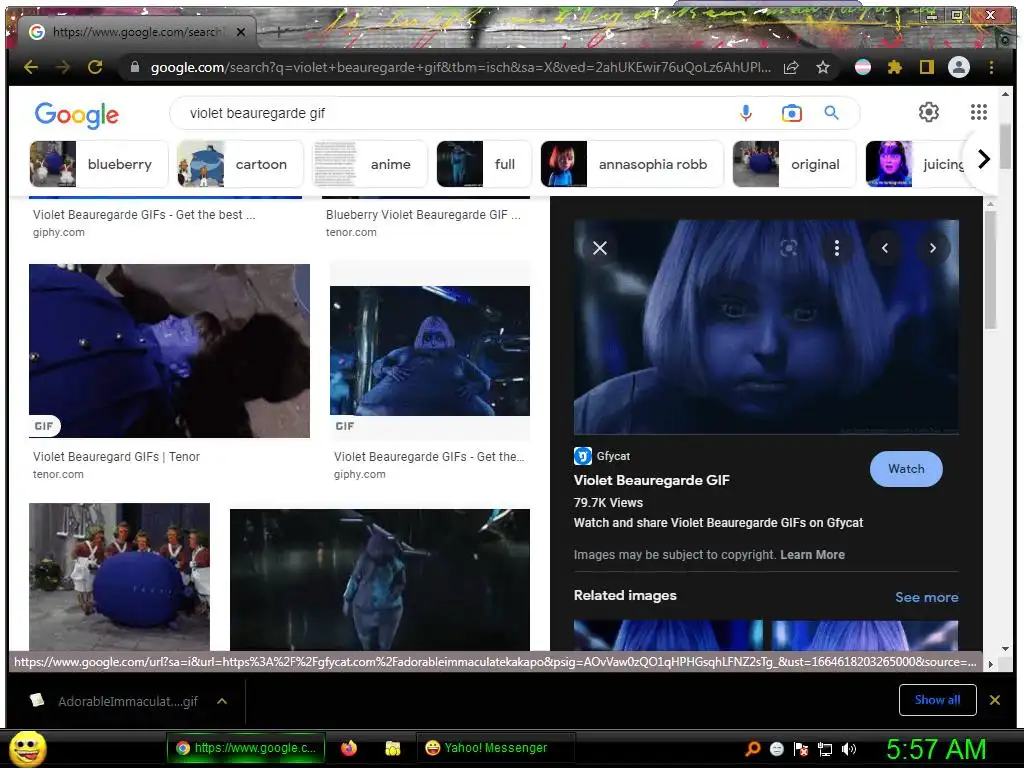Search inside image with lens icon
1024x768 pixels.
pos(789,248)
